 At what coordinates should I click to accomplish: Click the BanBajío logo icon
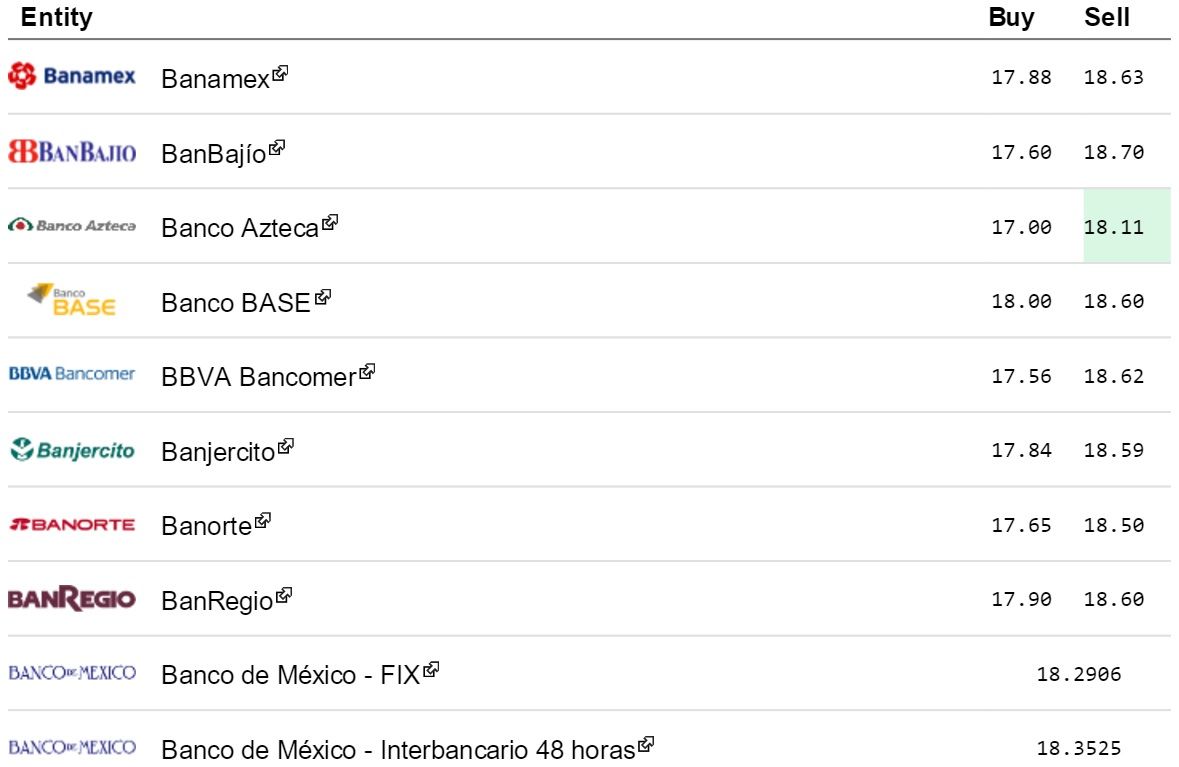(x=71, y=152)
